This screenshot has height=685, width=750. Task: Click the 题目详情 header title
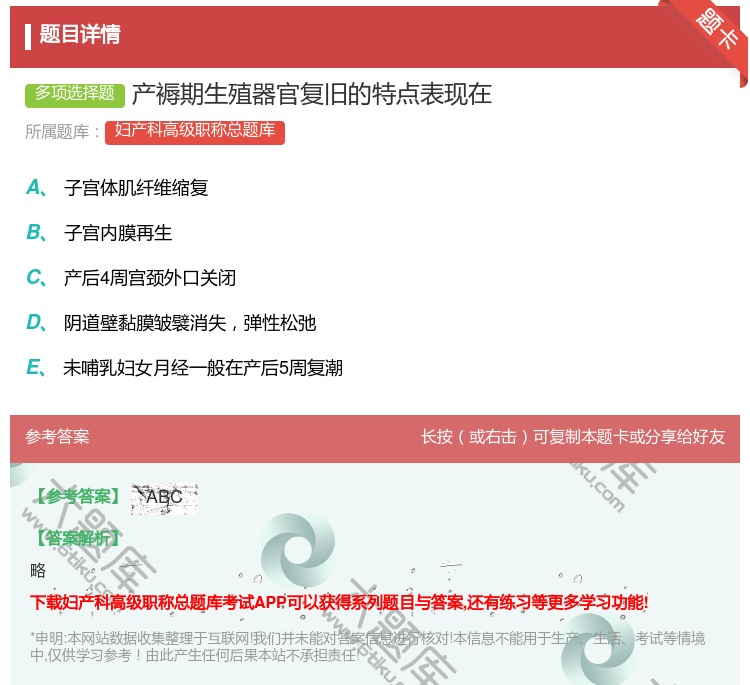80,34
